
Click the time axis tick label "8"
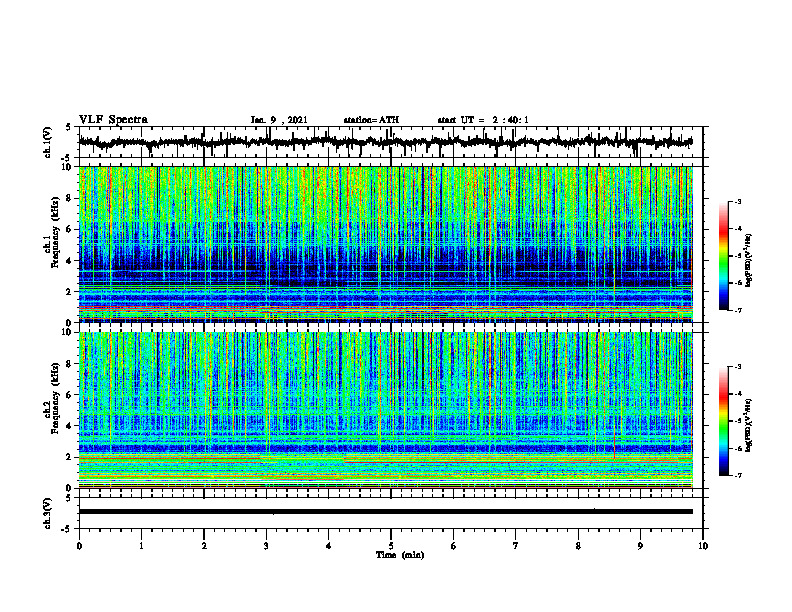click(578, 546)
